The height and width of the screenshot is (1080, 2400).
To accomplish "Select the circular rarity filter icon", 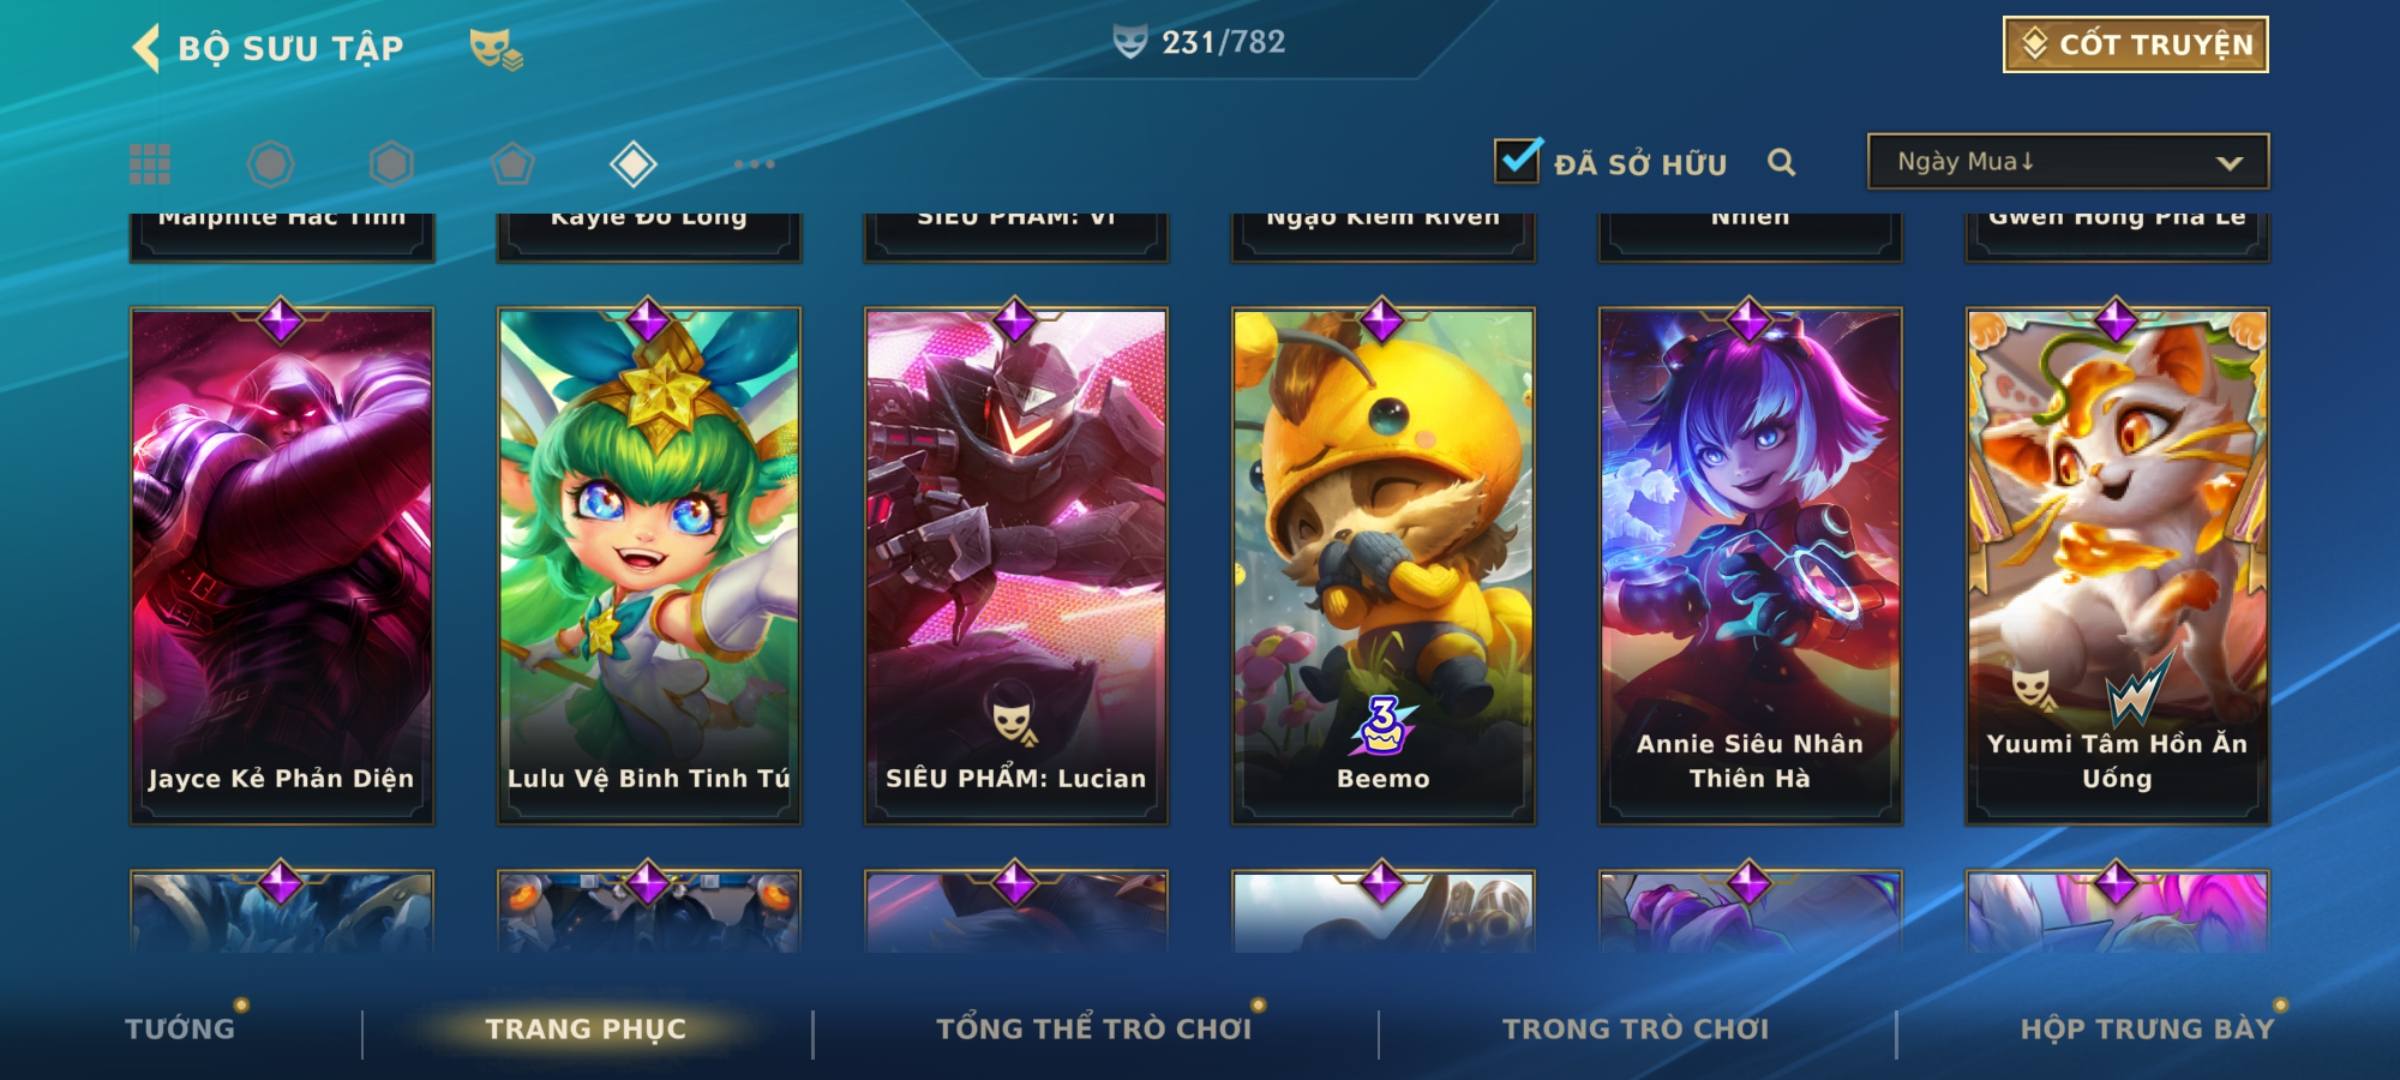I will [x=270, y=164].
